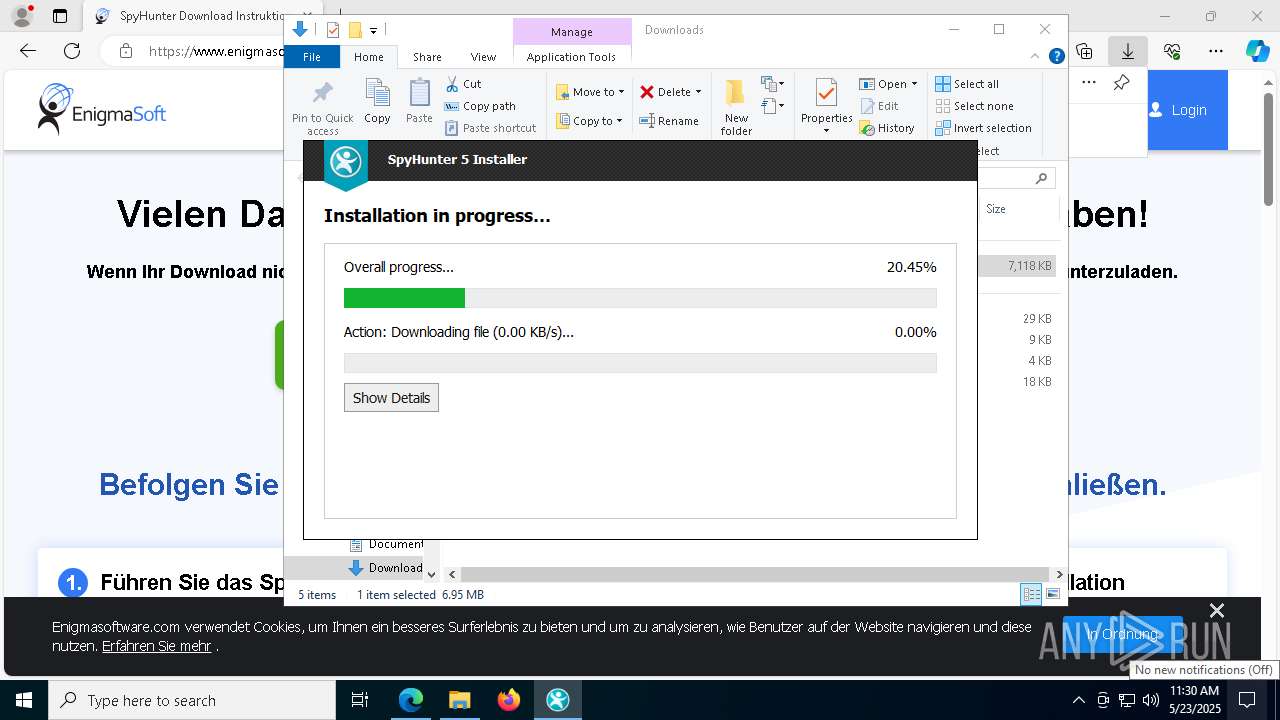Click Select none in ribbon
The image size is (1280, 720).
974,106
